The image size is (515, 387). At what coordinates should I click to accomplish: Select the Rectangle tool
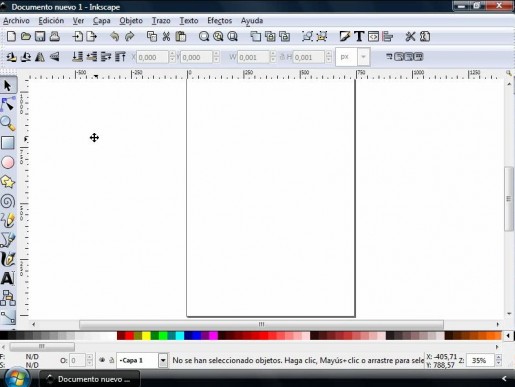point(8,143)
